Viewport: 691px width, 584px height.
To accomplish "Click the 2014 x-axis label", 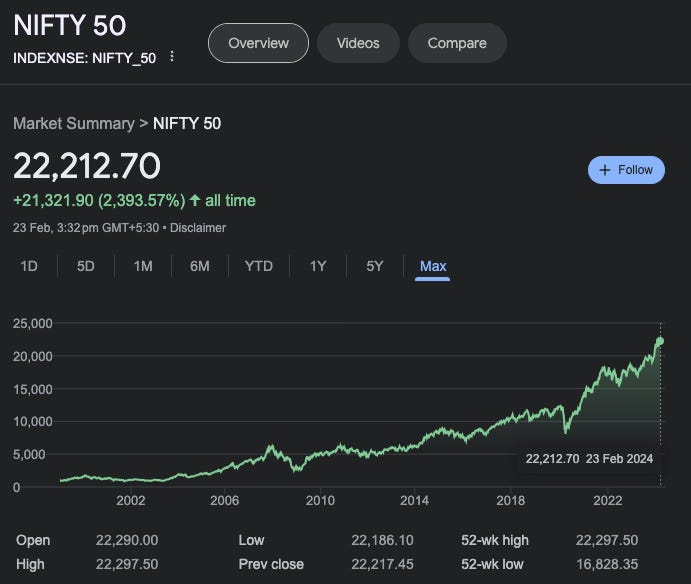I will coord(414,501).
